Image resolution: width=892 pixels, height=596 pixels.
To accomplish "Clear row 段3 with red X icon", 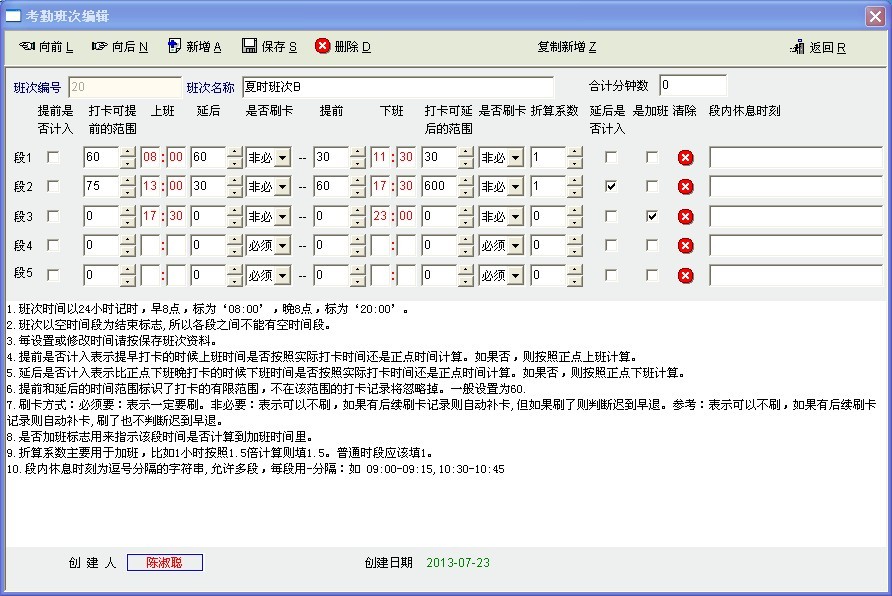I will tap(685, 216).
